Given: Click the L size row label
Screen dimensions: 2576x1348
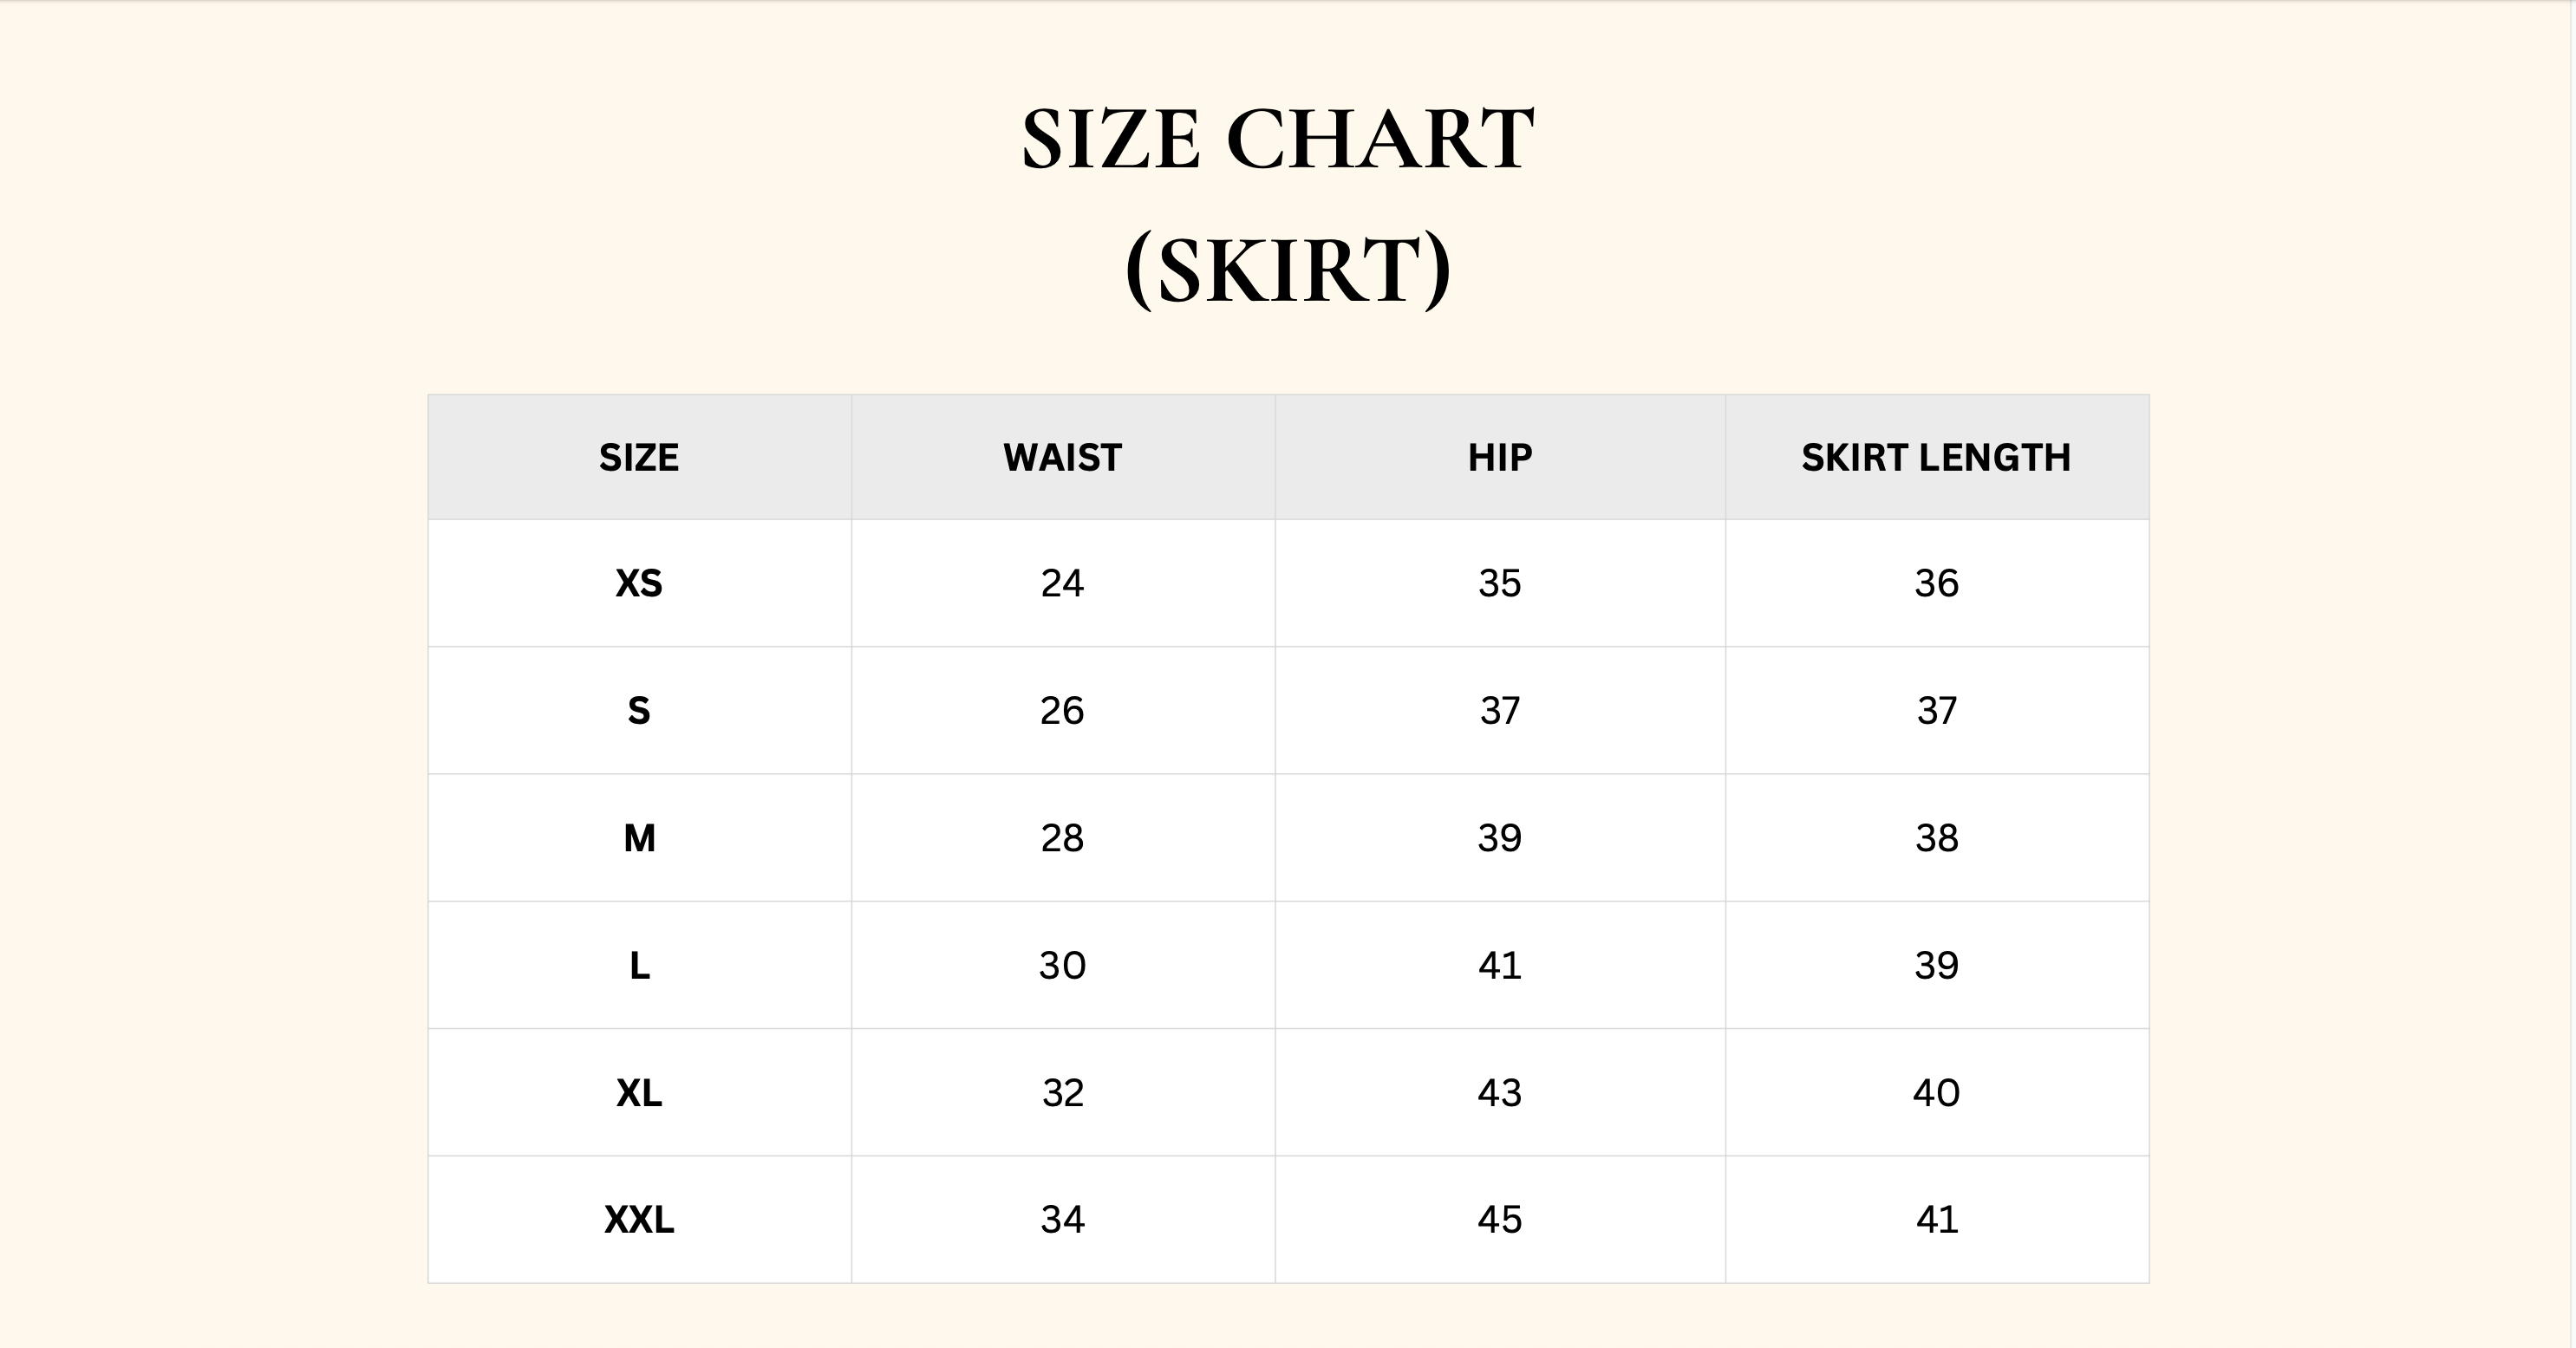Looking at the screenshot, I should point(639,966).
